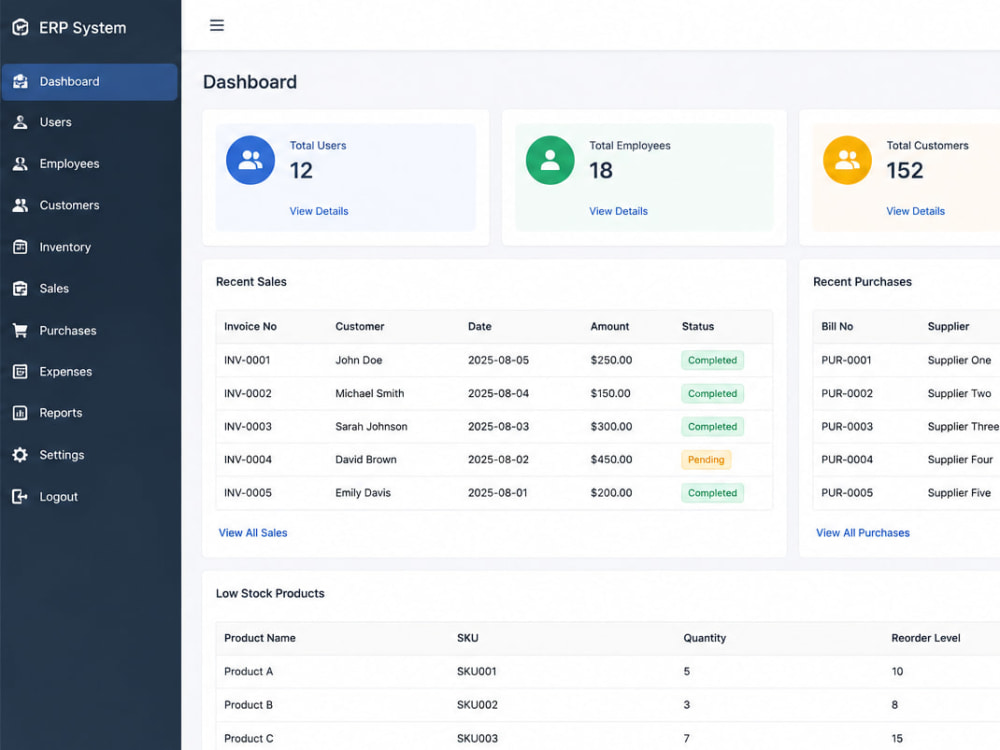This screenshot has height=750, width=1000.
Task: Click the Amount column header
Action: tap(610, 327)
